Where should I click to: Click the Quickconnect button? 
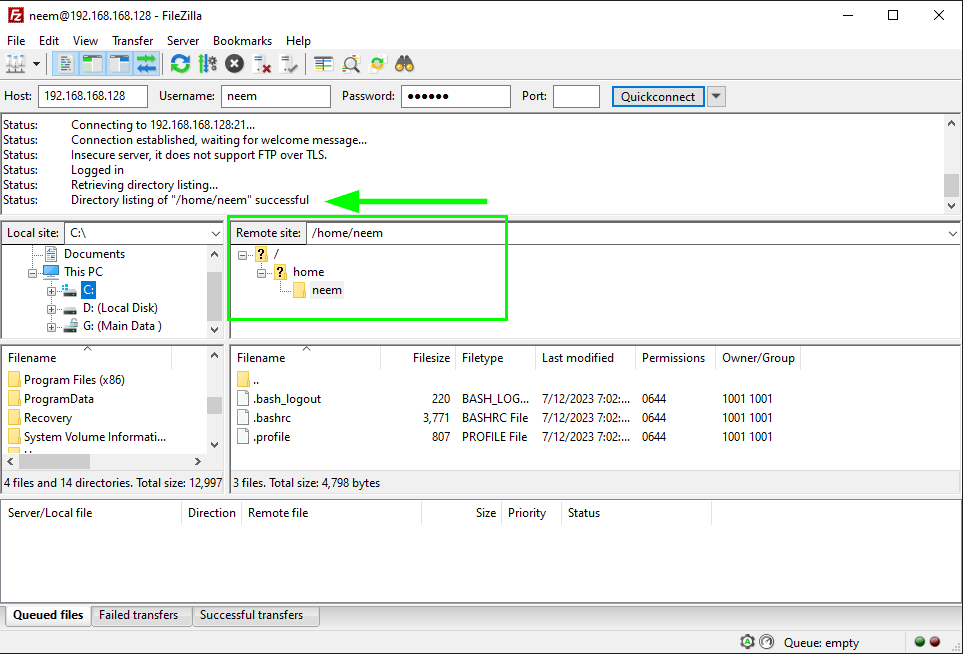pos(658,96)
